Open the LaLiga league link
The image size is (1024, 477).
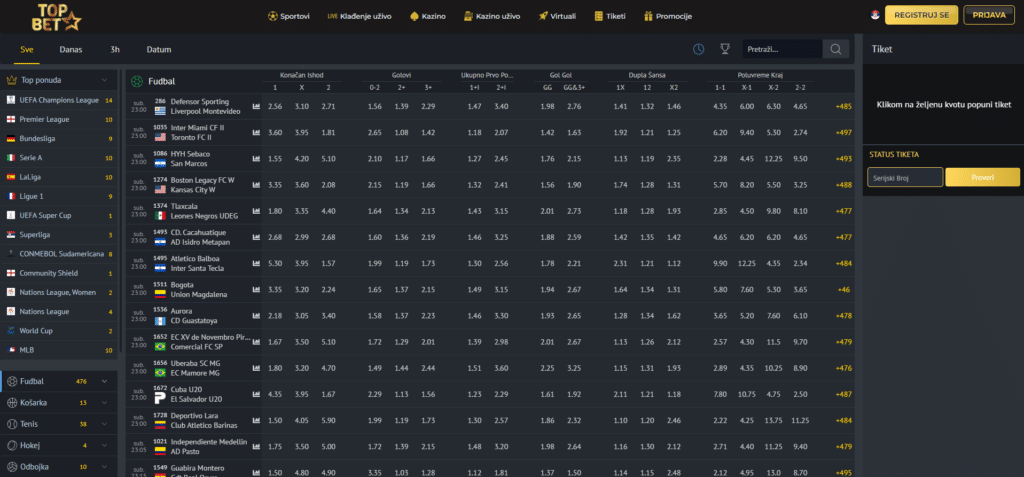pyautogui.click(x=31, y=177)
